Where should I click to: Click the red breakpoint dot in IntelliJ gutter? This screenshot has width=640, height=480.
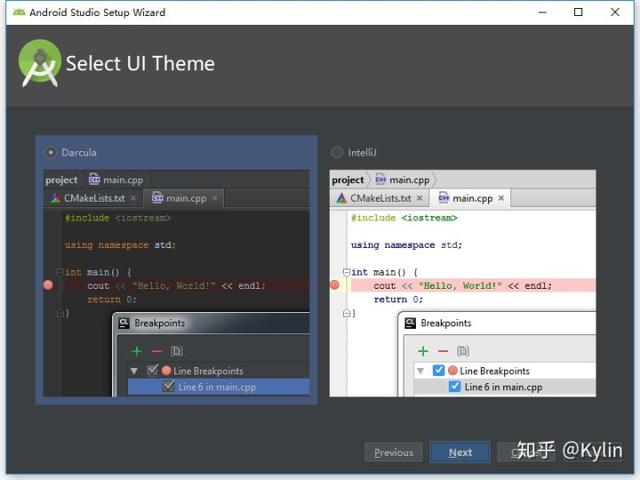pos(335,285)
